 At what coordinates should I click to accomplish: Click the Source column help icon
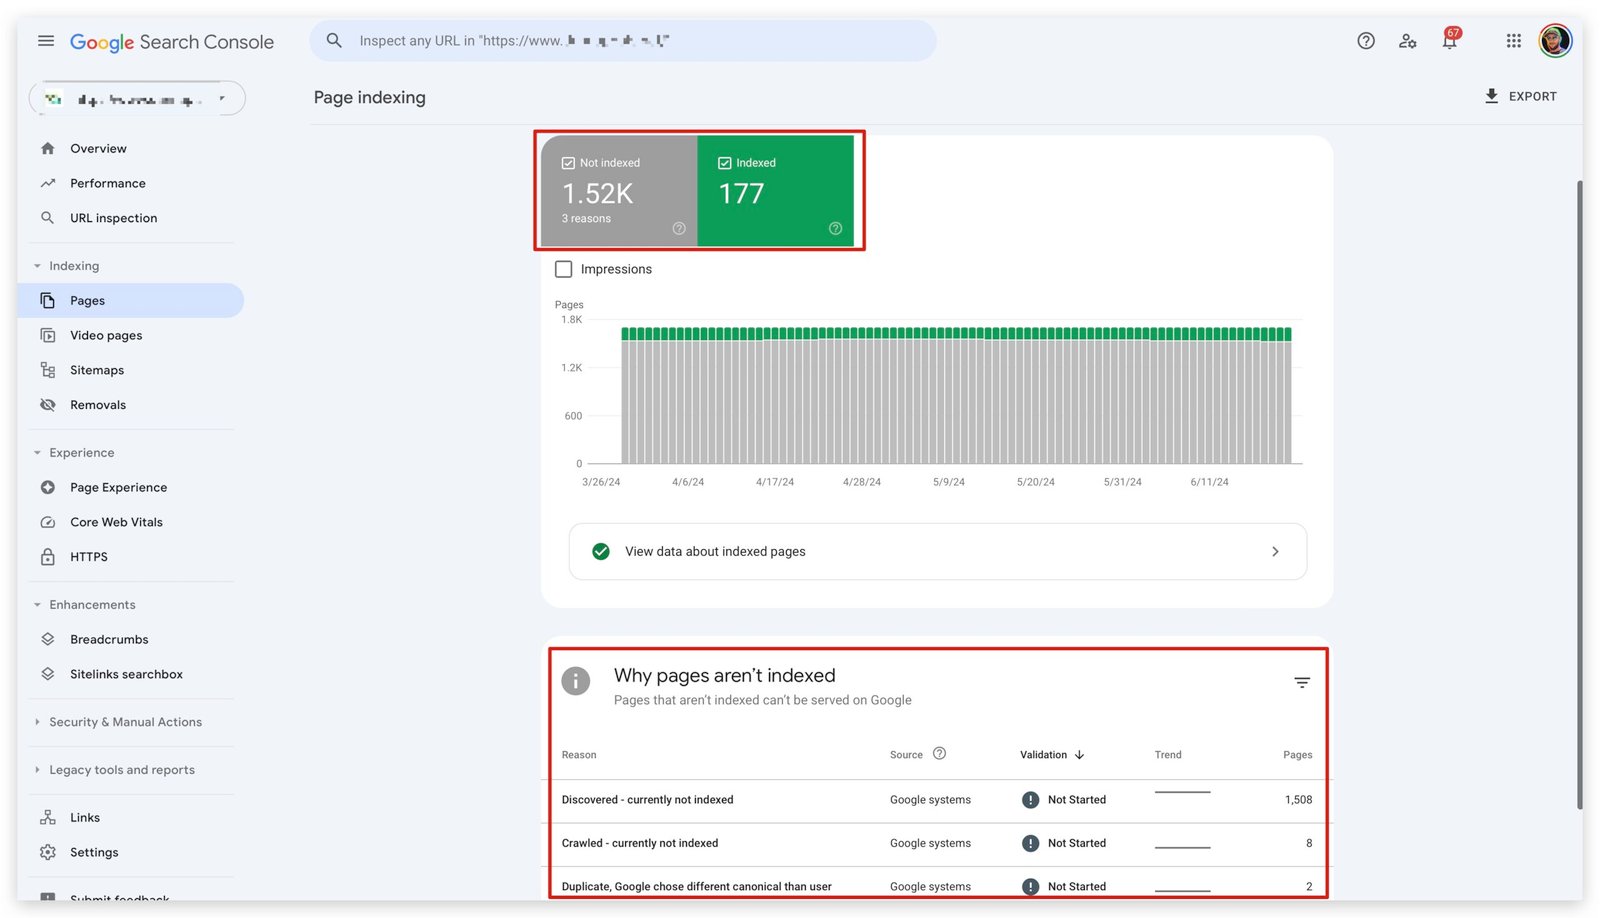click(939, 754)
